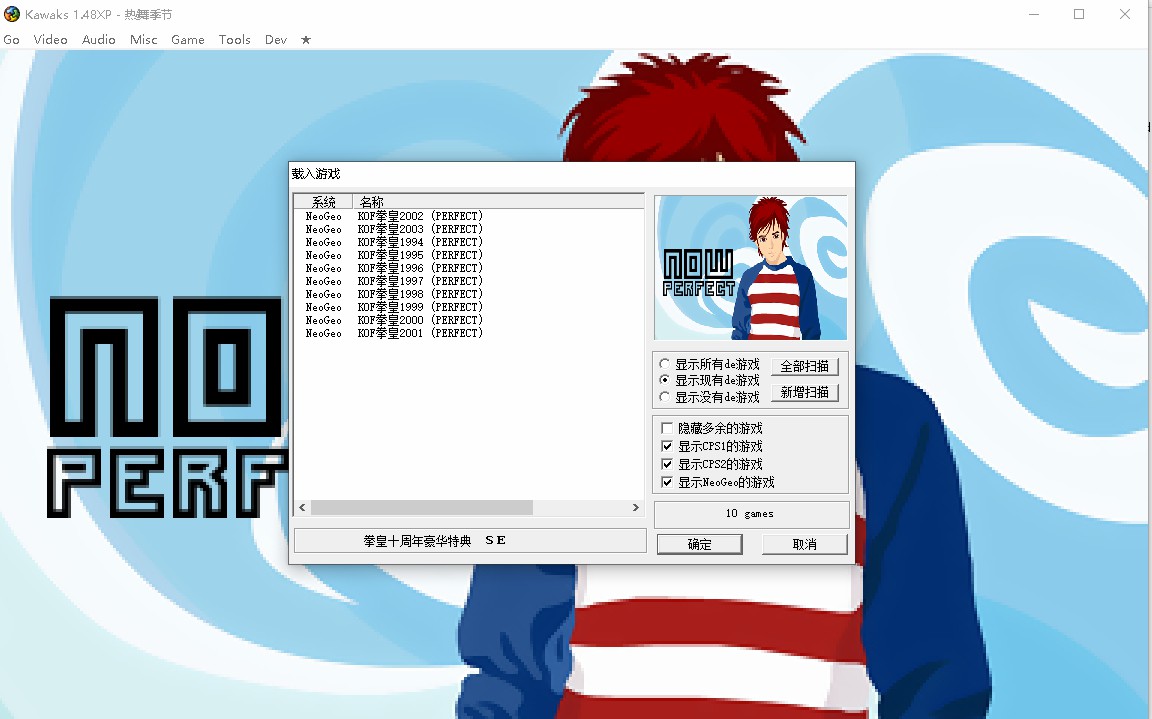
Task: Confirm with the 确定 button
Action: [699, 544]
